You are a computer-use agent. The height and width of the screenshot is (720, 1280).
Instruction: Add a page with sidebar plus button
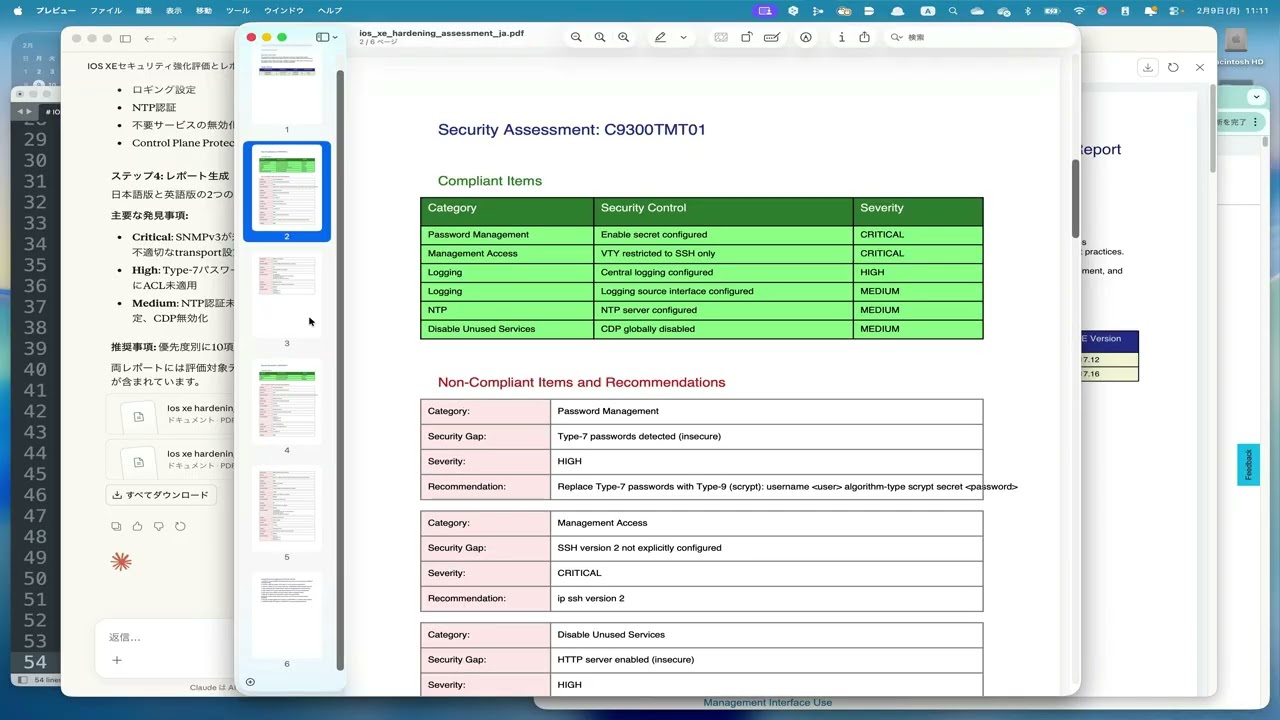(x=250, y=682)
